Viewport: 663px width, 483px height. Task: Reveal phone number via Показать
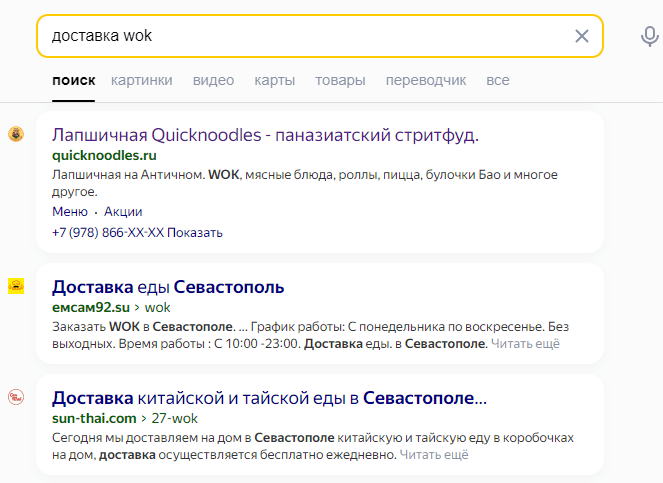194,232
